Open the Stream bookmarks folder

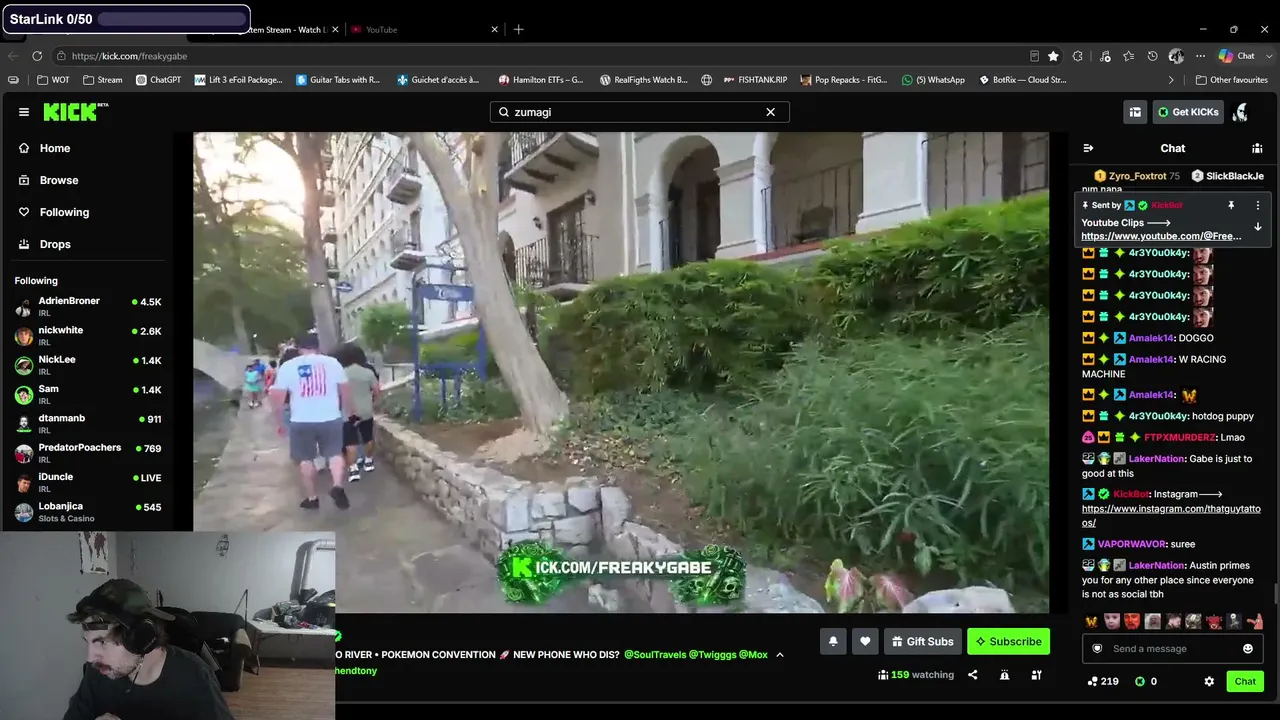[x=103, y=80]
